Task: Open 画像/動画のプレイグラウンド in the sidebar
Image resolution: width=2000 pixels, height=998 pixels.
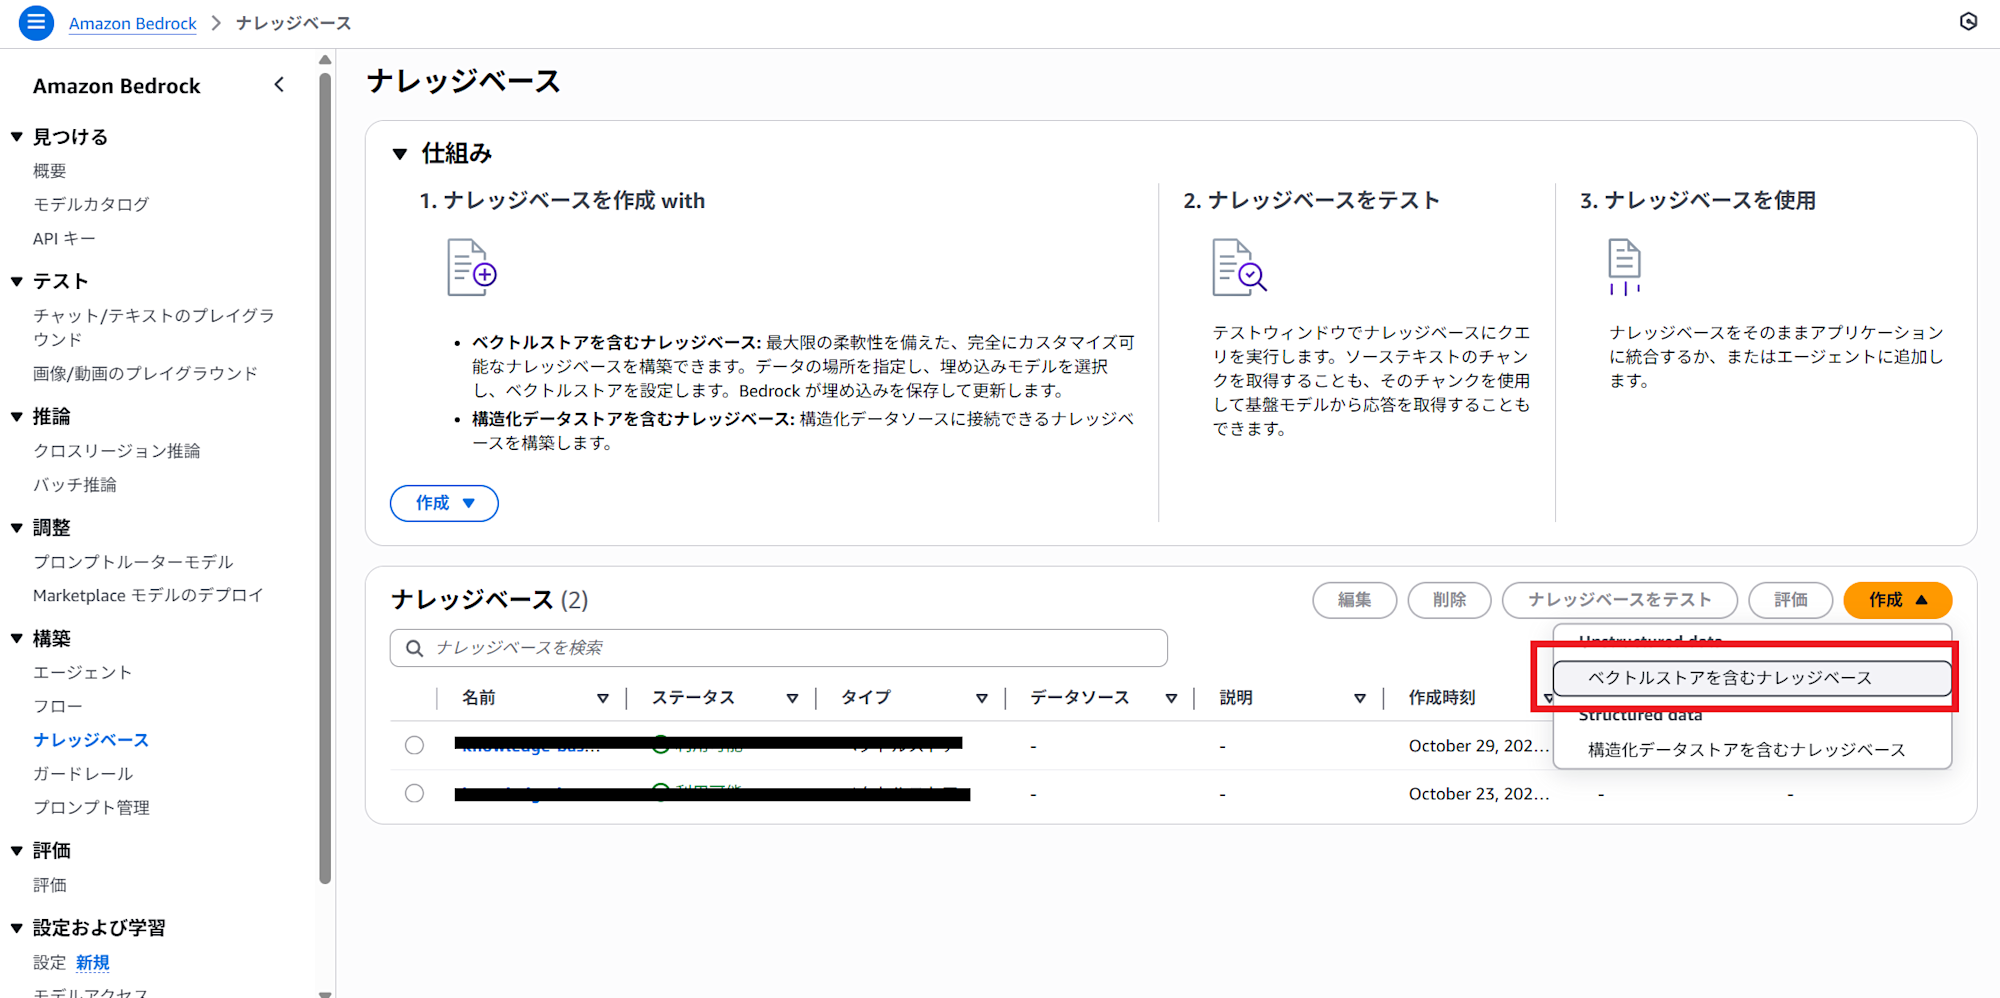Action: point(145,374)
